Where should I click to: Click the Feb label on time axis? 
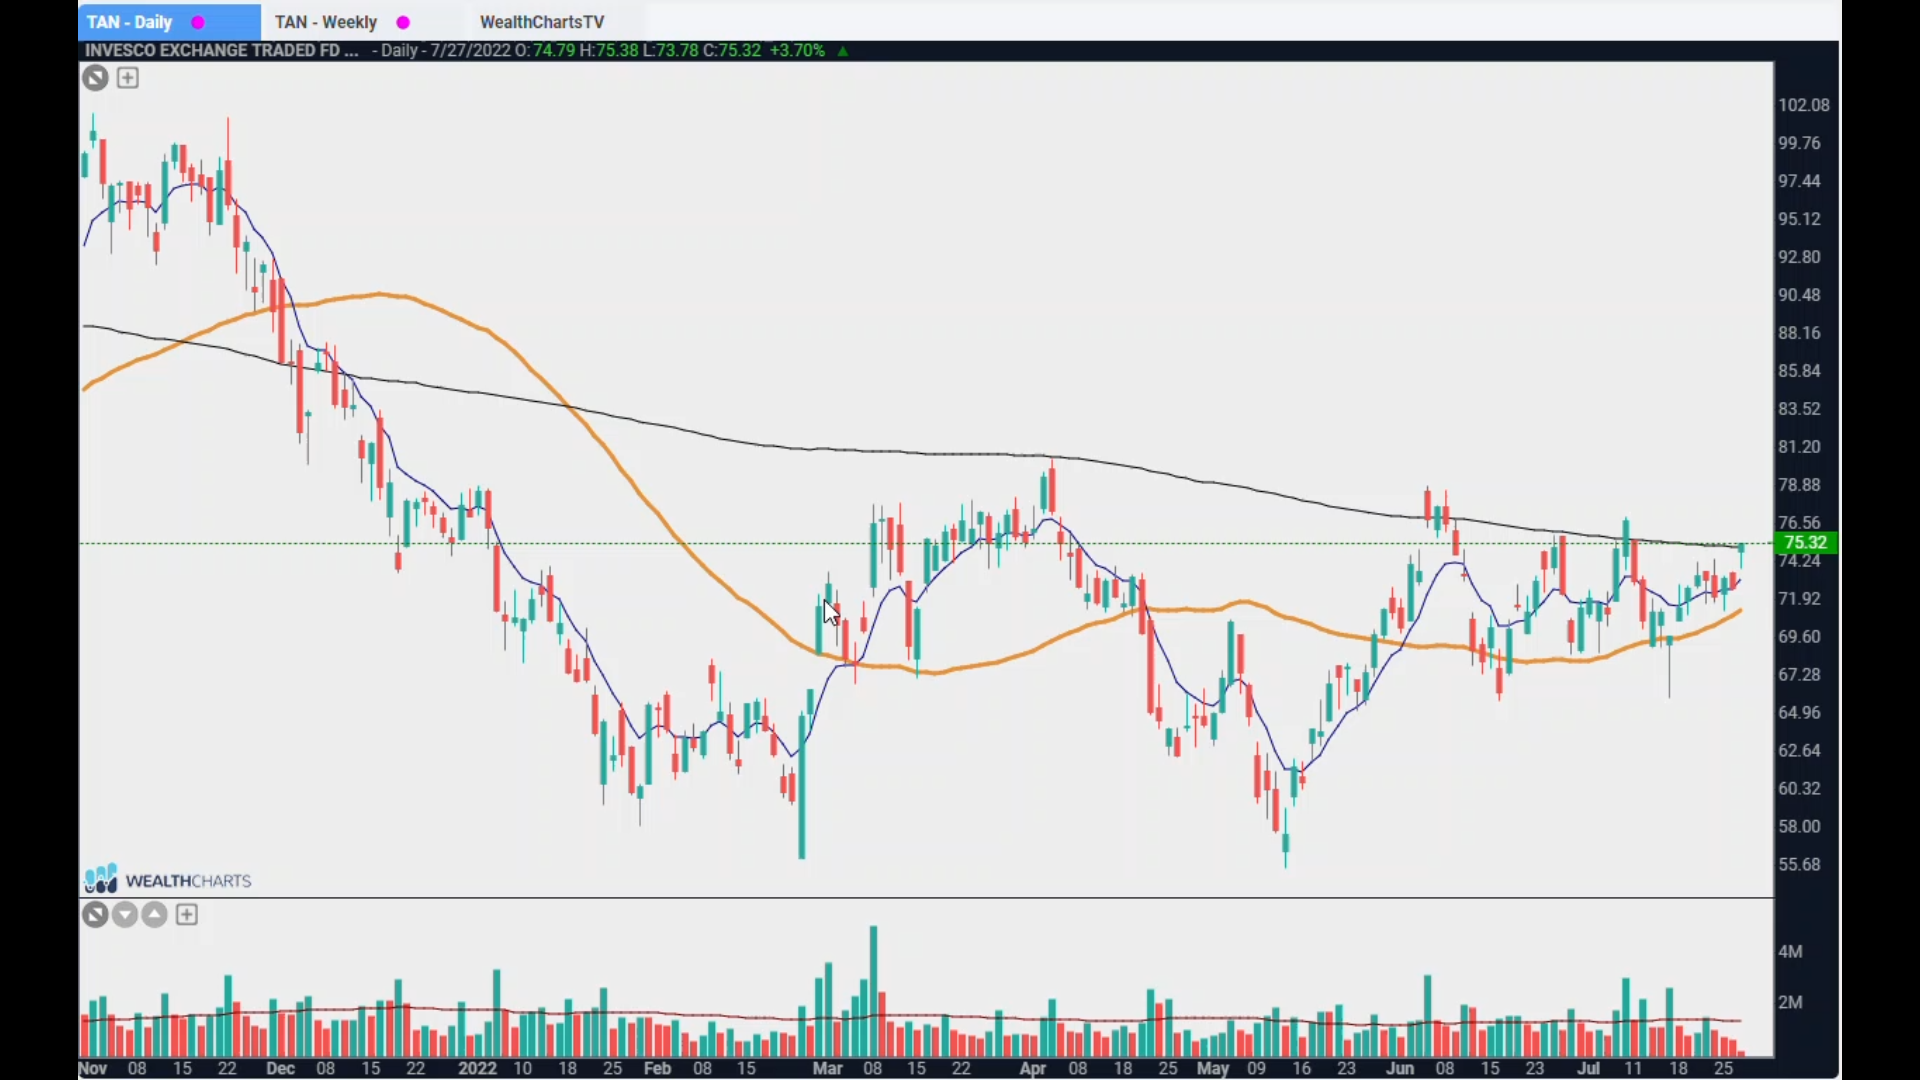[x=657, y=1069]
